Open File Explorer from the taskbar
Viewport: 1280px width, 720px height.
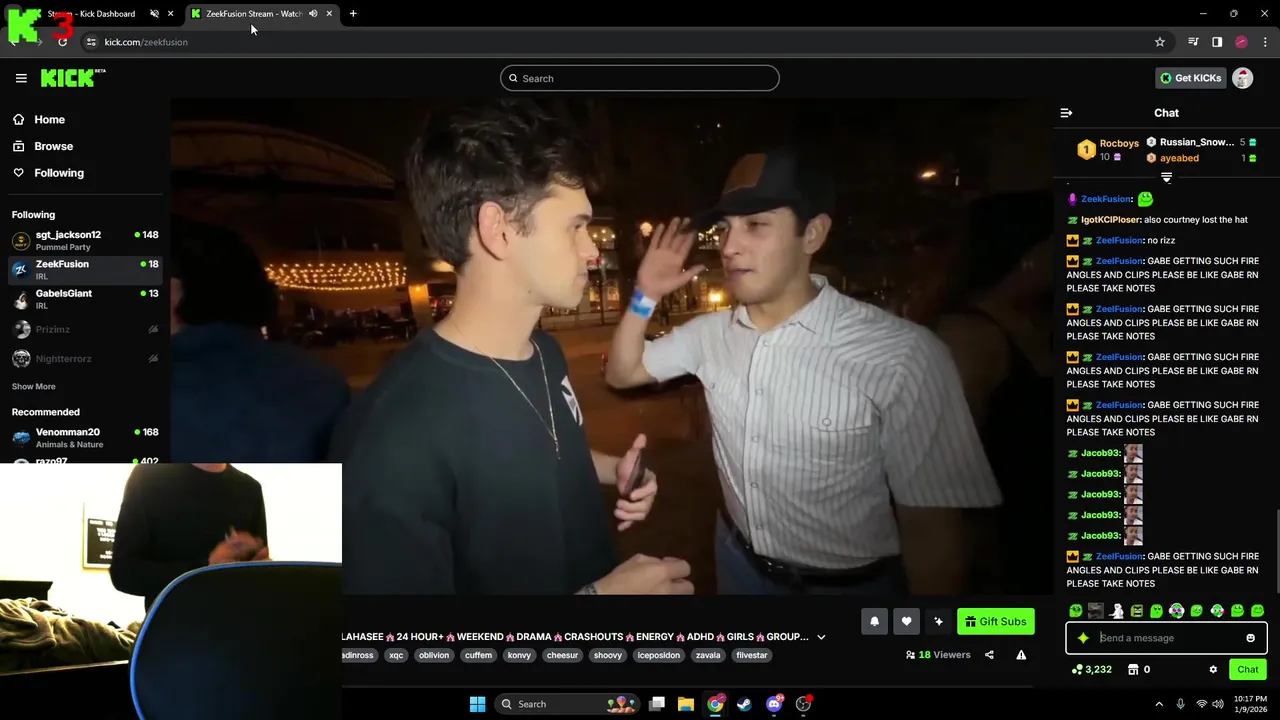click(x=686, y=704)
